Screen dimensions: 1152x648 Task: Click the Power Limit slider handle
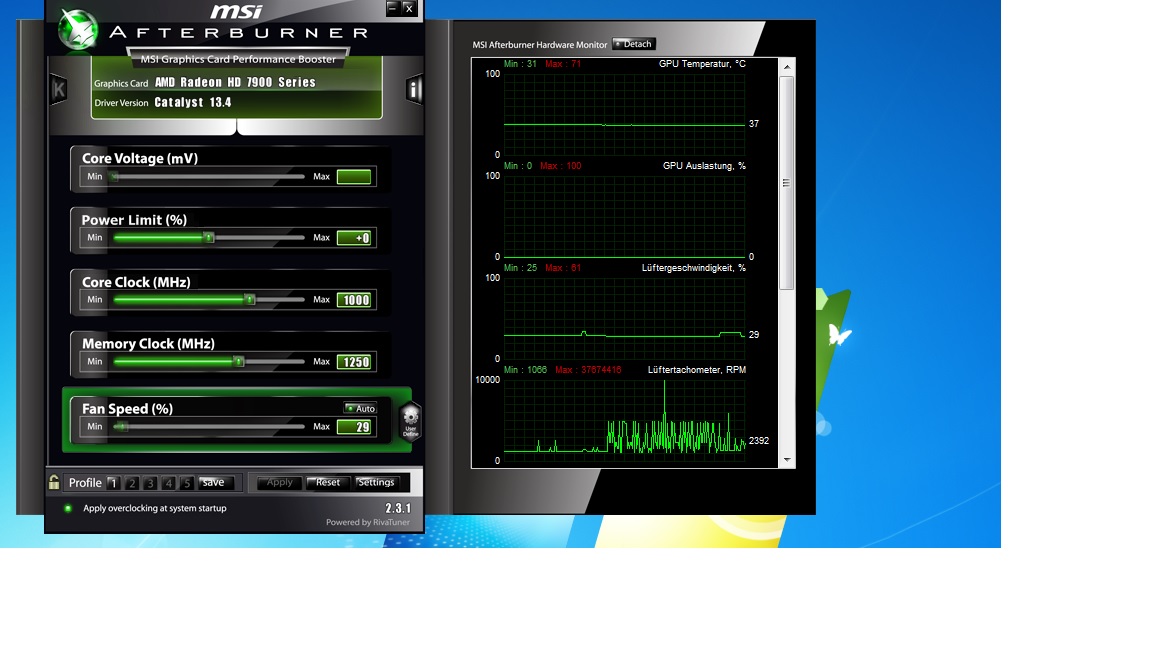point(209,237)
